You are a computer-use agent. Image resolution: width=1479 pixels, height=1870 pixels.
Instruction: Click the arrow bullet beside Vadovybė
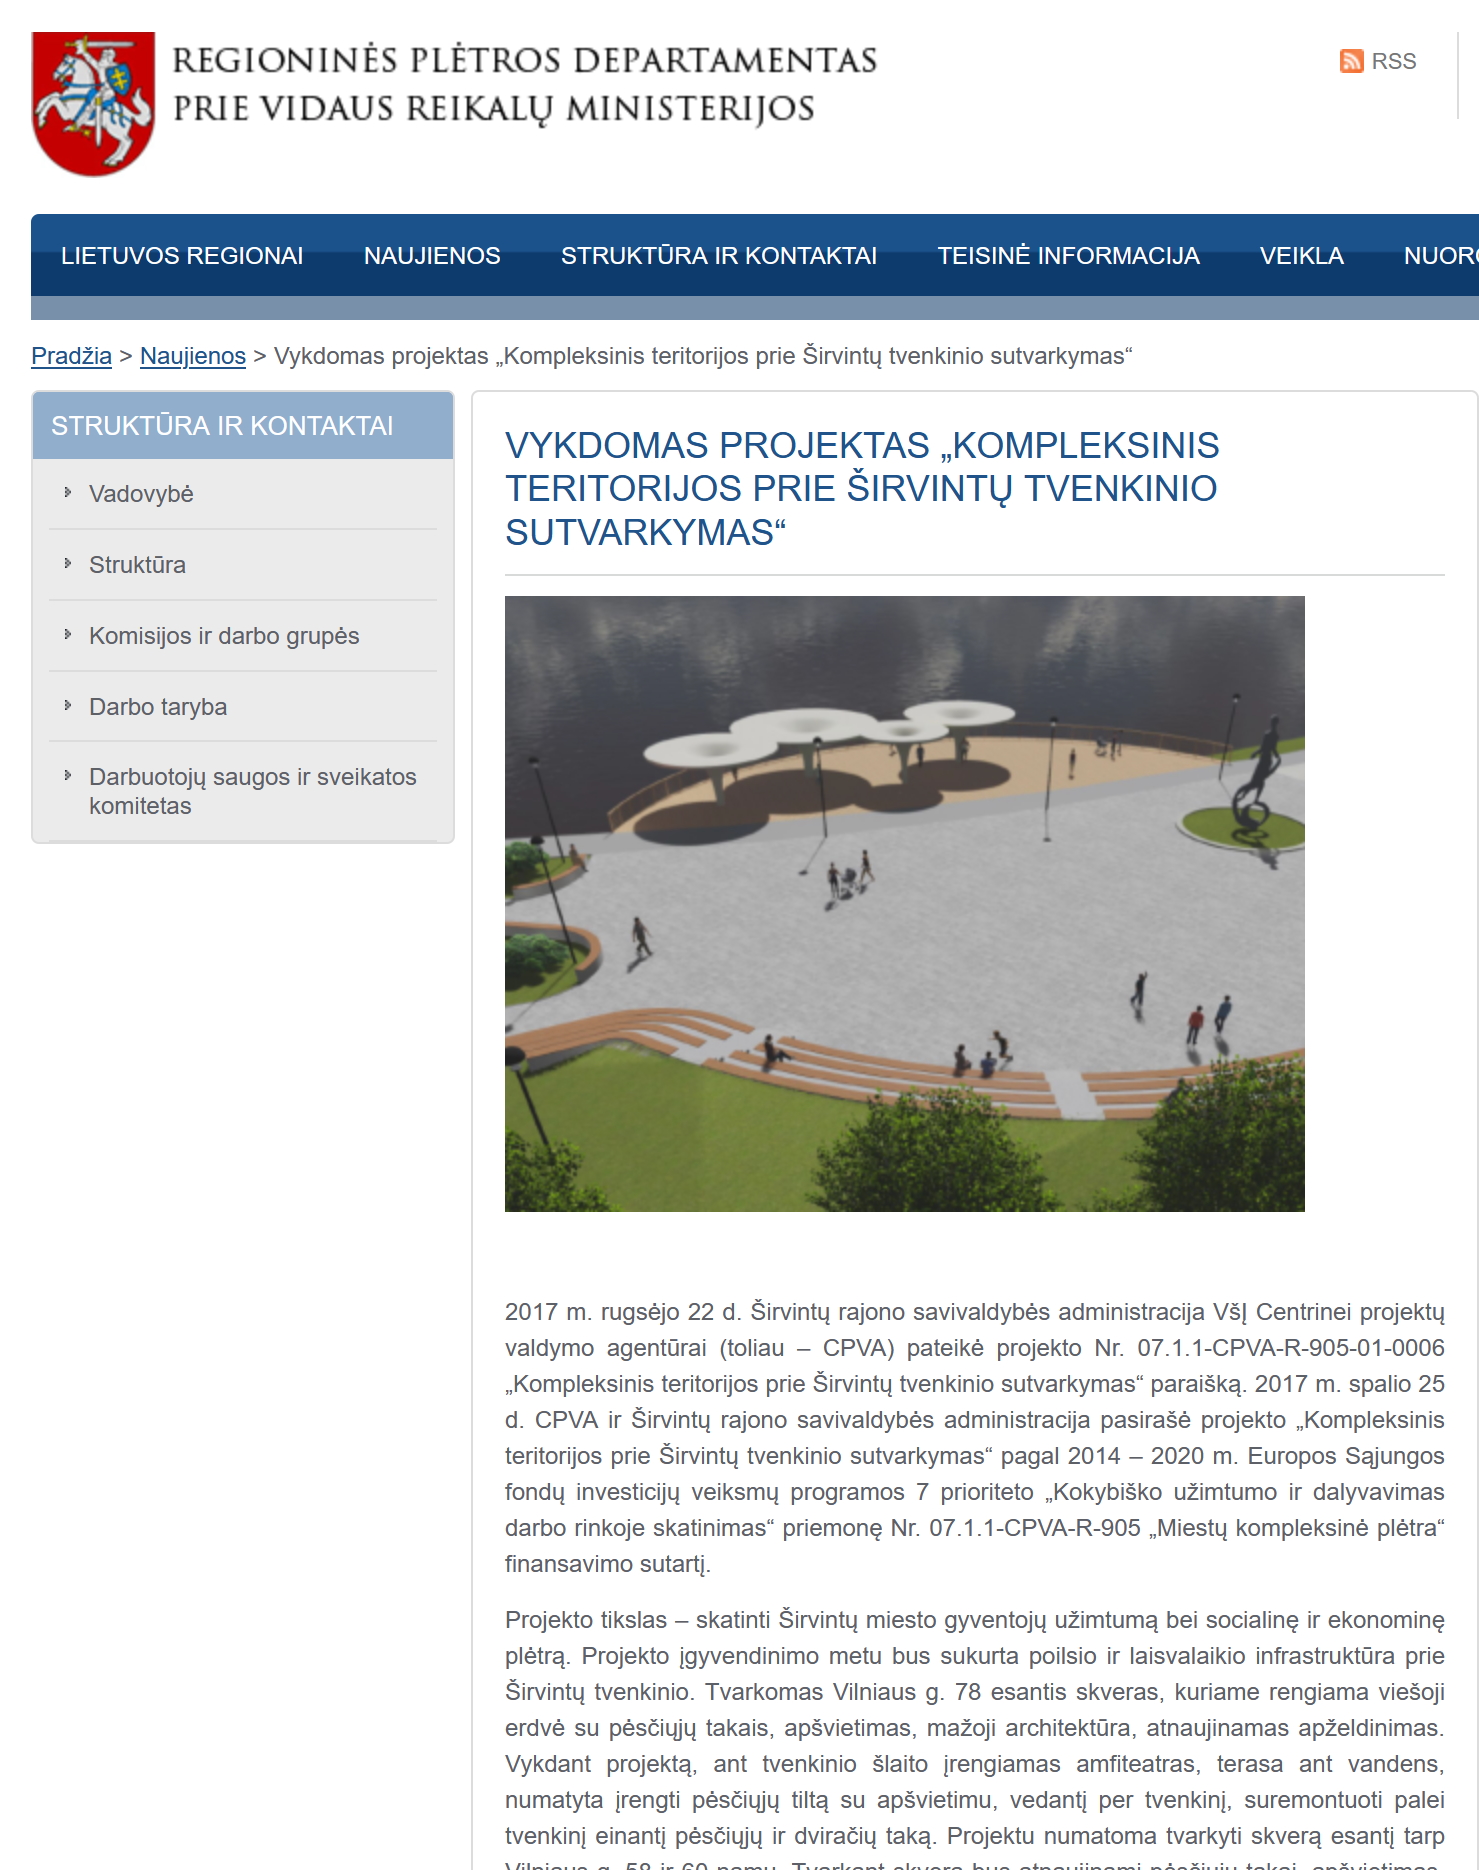click(x=68, y=492)
